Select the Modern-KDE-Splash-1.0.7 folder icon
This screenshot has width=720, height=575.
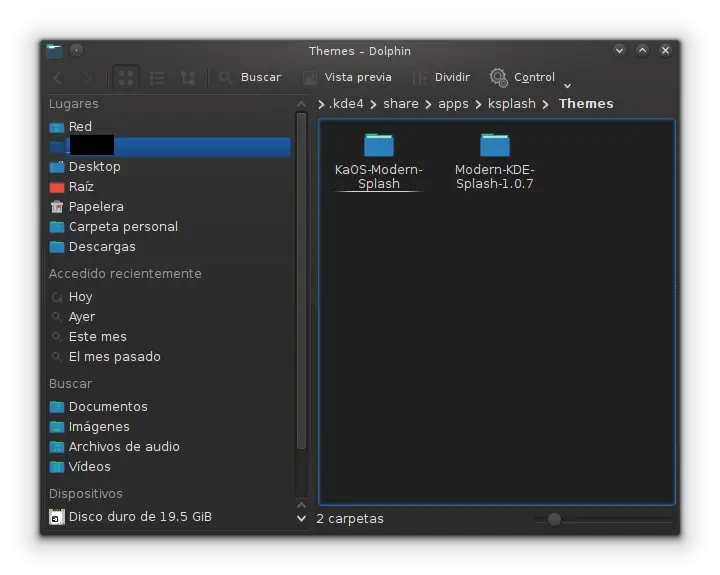click(x=495, y=145)
